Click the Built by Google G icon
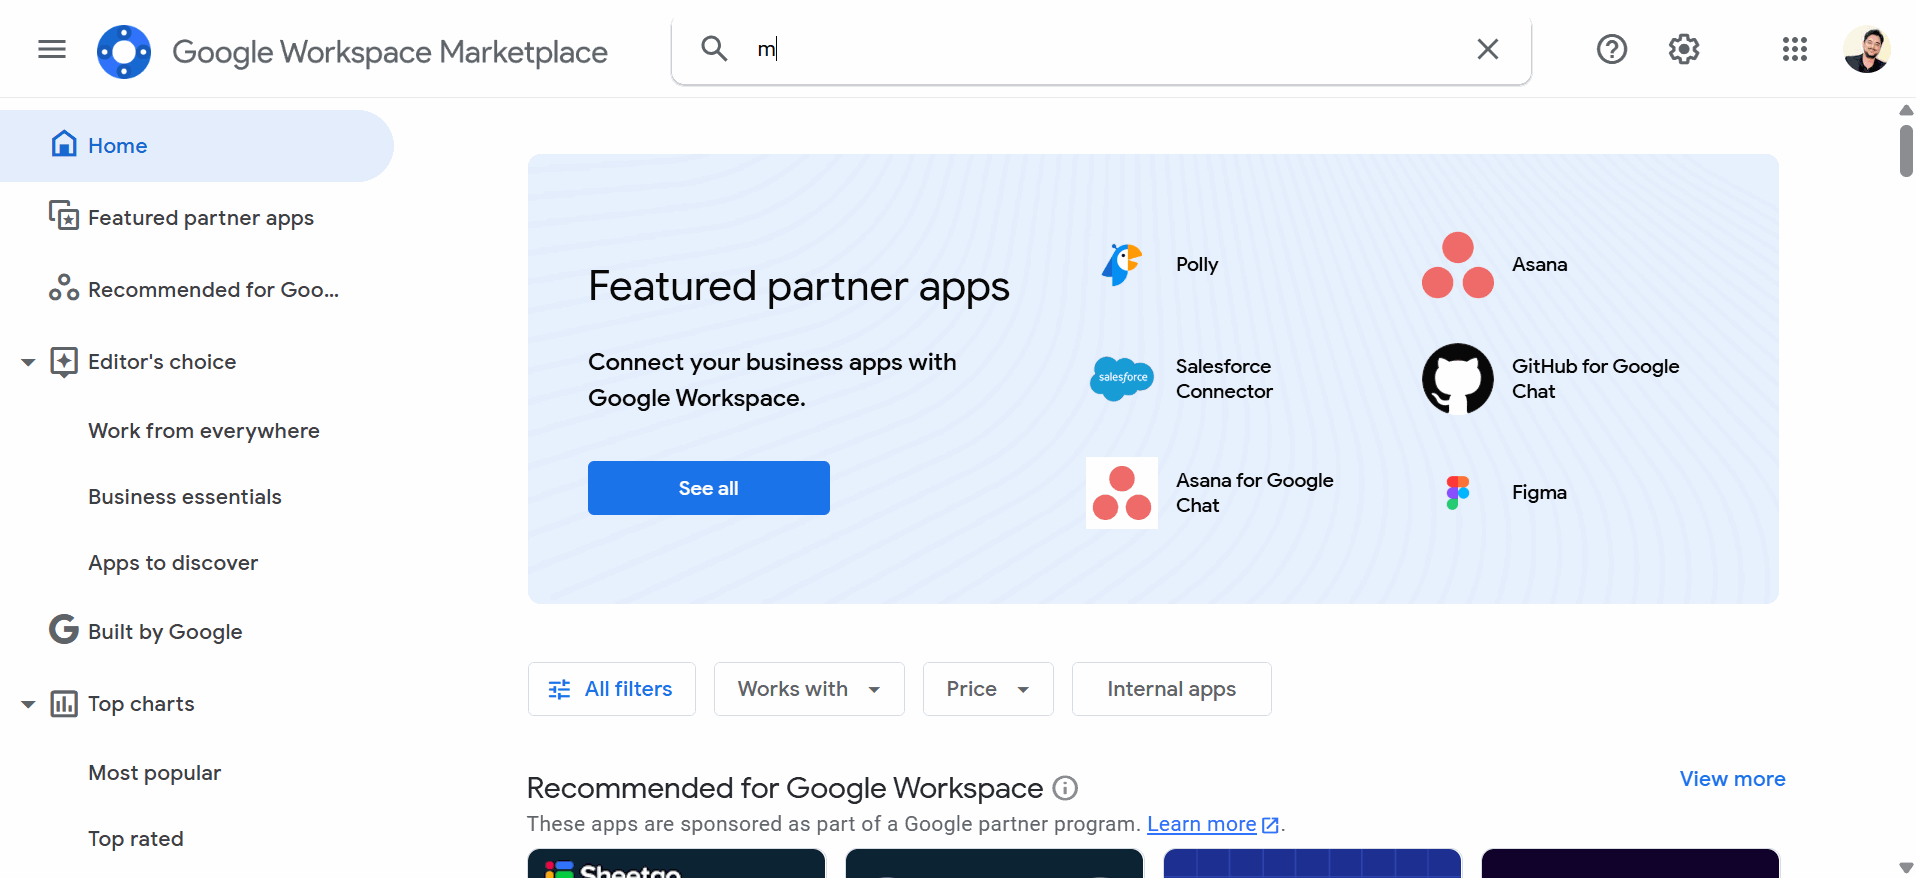This screenshot has width=1916, height=878. (x=64, y=629)
